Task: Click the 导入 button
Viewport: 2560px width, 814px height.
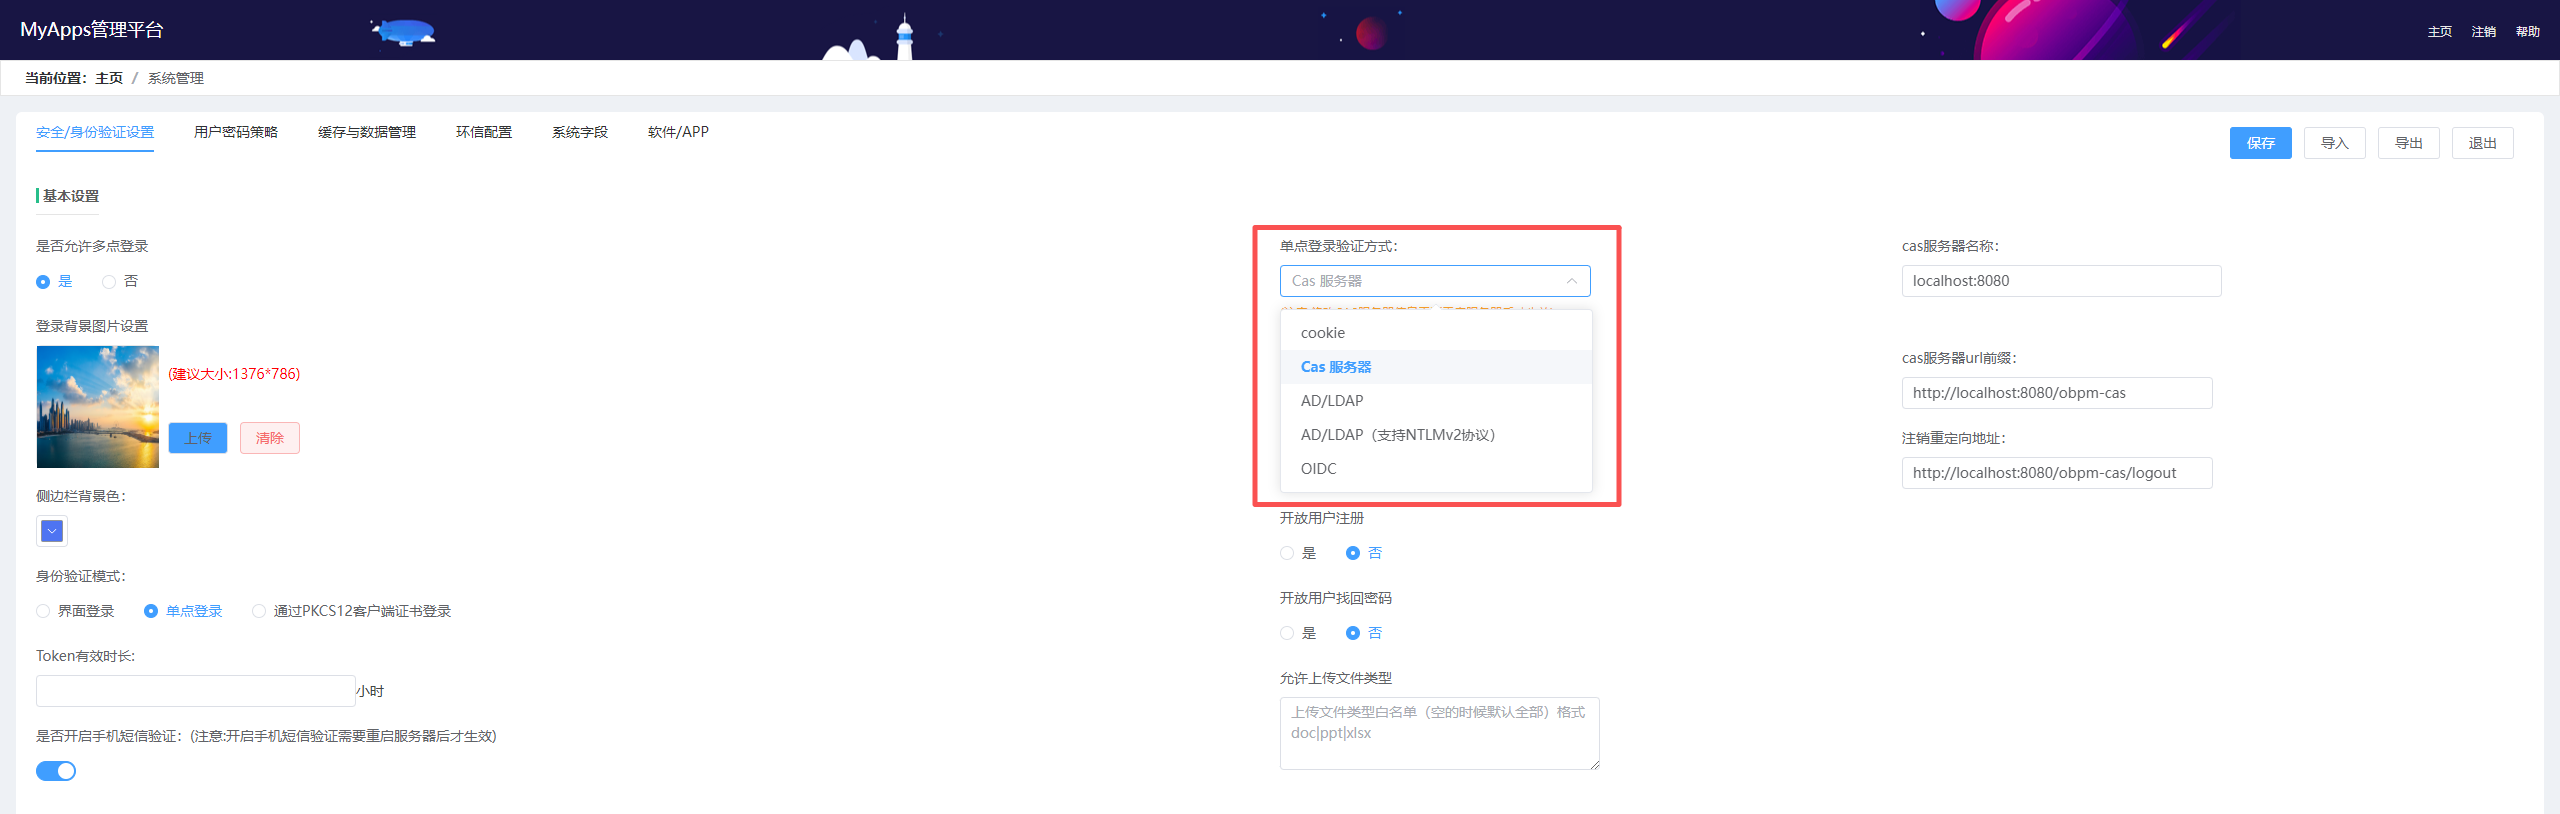Action: [x=2334, y=143]
